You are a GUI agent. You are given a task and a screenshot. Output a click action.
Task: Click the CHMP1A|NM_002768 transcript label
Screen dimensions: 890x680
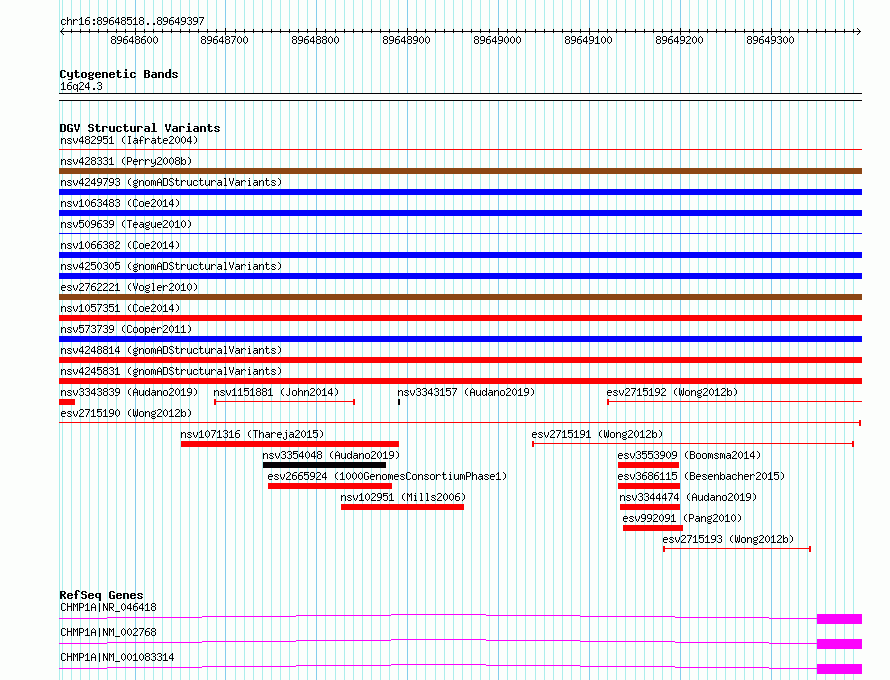tap(108, 632)
